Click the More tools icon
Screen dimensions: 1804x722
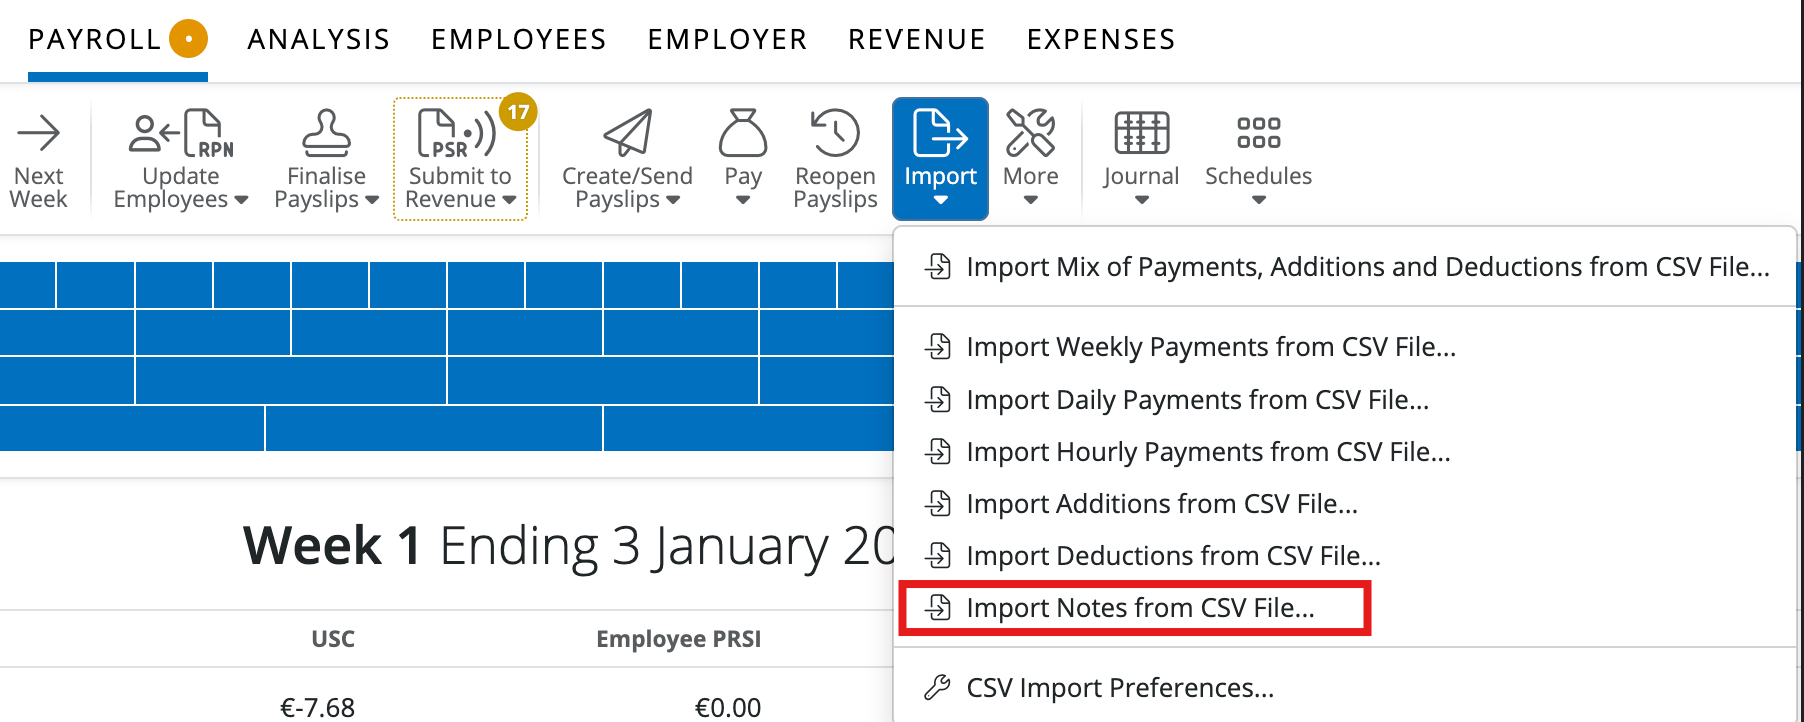point(1031,133)
